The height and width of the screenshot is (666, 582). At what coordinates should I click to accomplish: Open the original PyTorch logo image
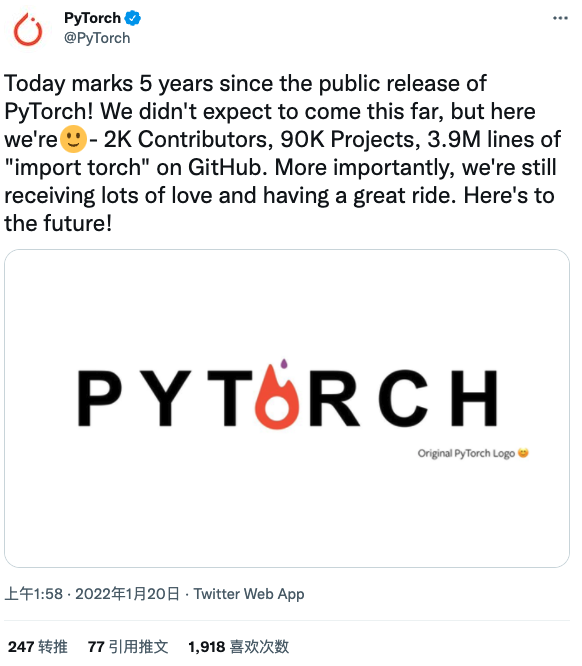point(287,408)
